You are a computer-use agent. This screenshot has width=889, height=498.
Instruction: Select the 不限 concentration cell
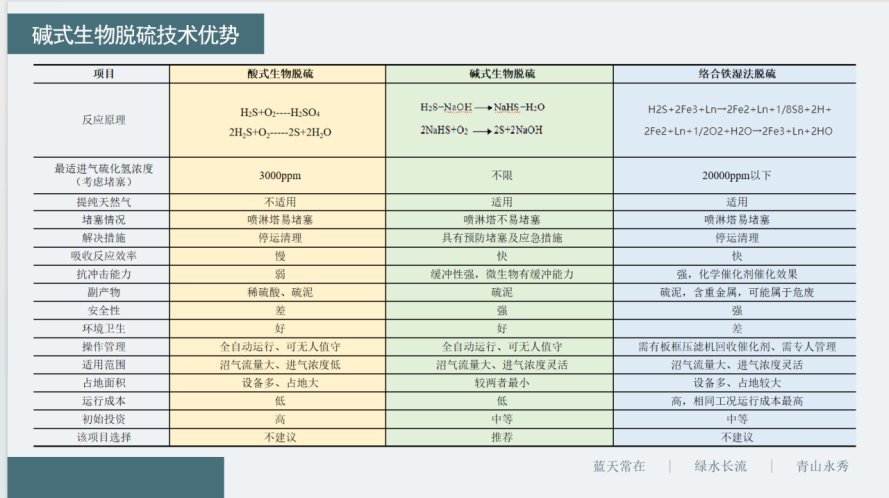click(x=500, y=175)
